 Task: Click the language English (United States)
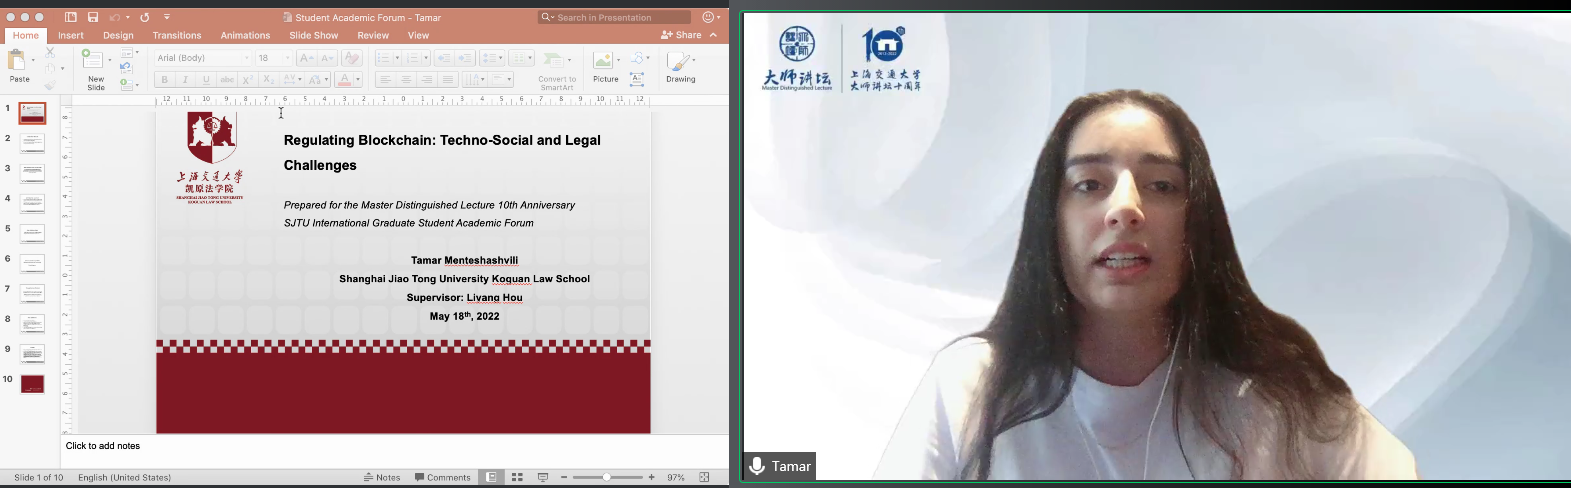point(125,478)
